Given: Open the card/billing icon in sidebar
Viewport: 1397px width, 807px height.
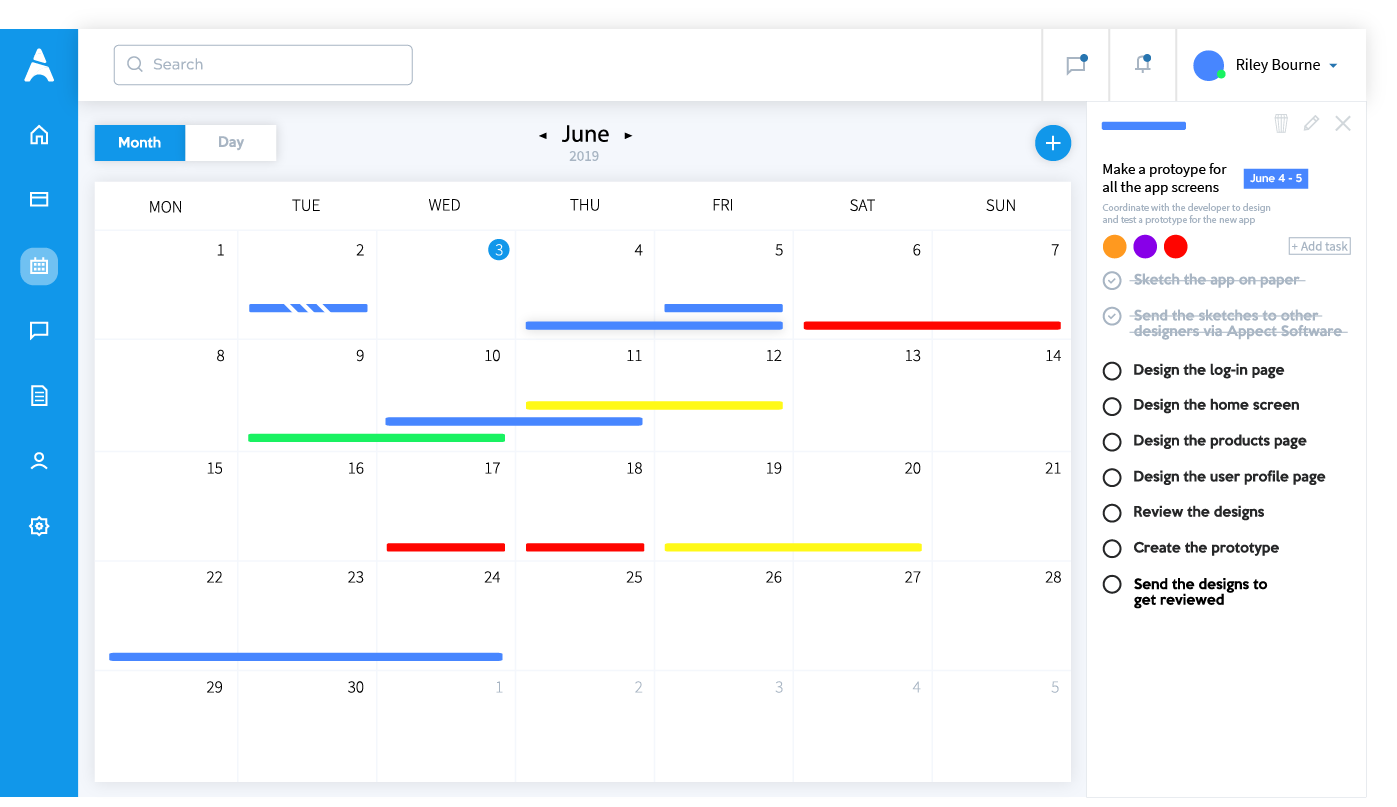Looking at the screenshot, I should click(39, 199).
